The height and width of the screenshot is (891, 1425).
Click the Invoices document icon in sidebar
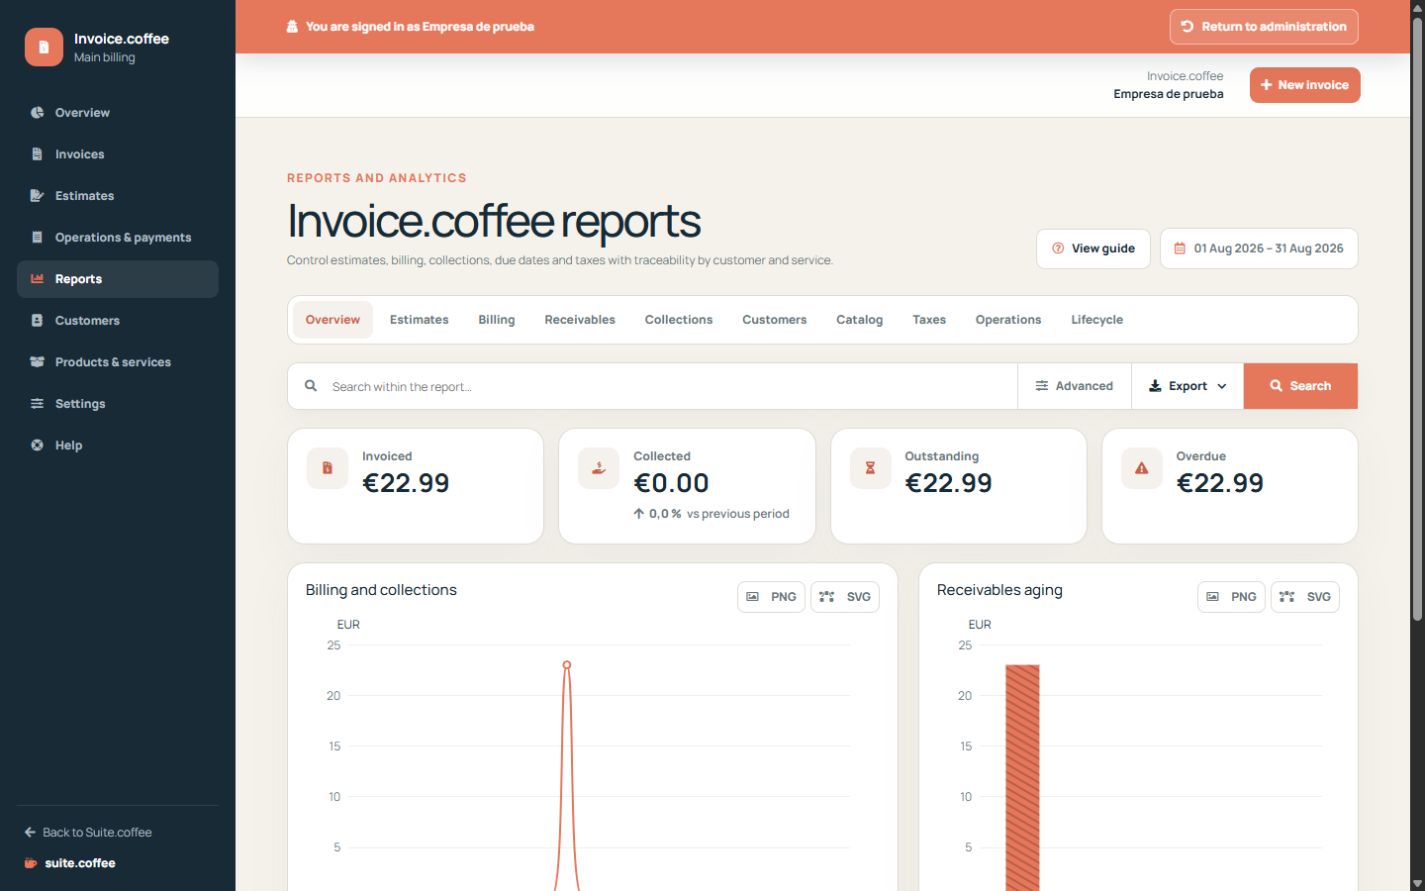pos(37,154)
